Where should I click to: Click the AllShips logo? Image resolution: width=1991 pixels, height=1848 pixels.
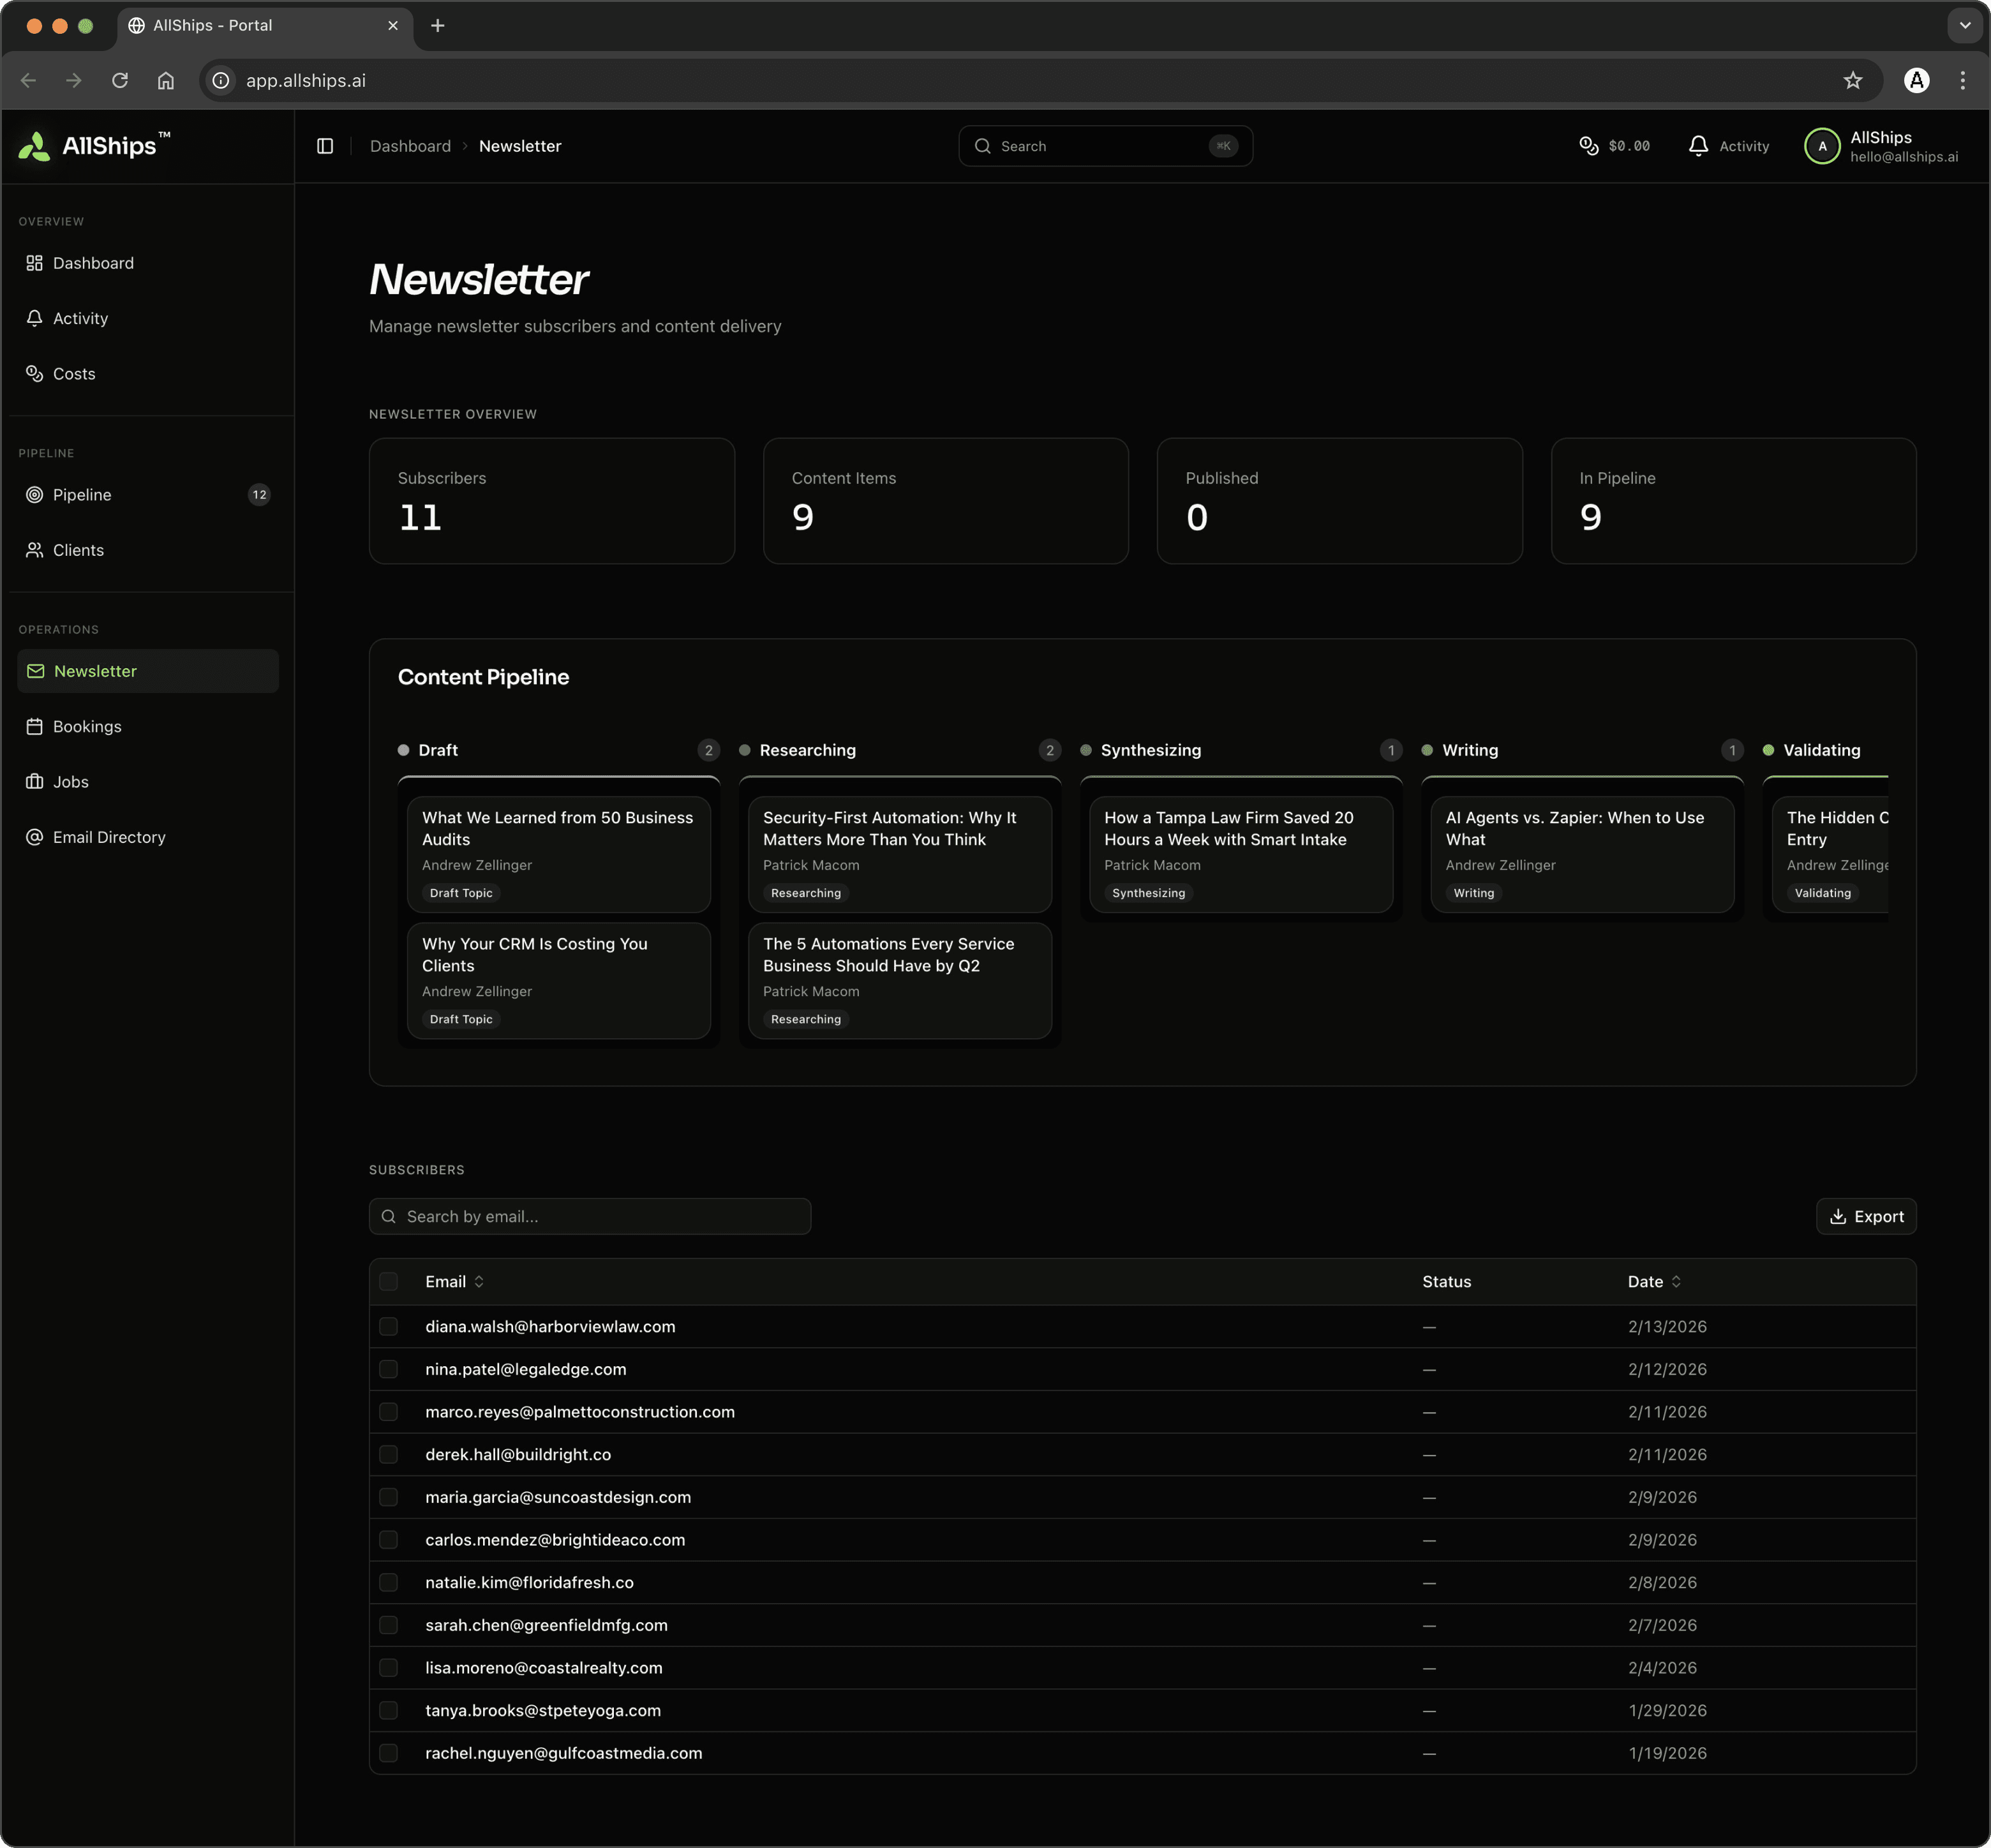coord(94,146)
